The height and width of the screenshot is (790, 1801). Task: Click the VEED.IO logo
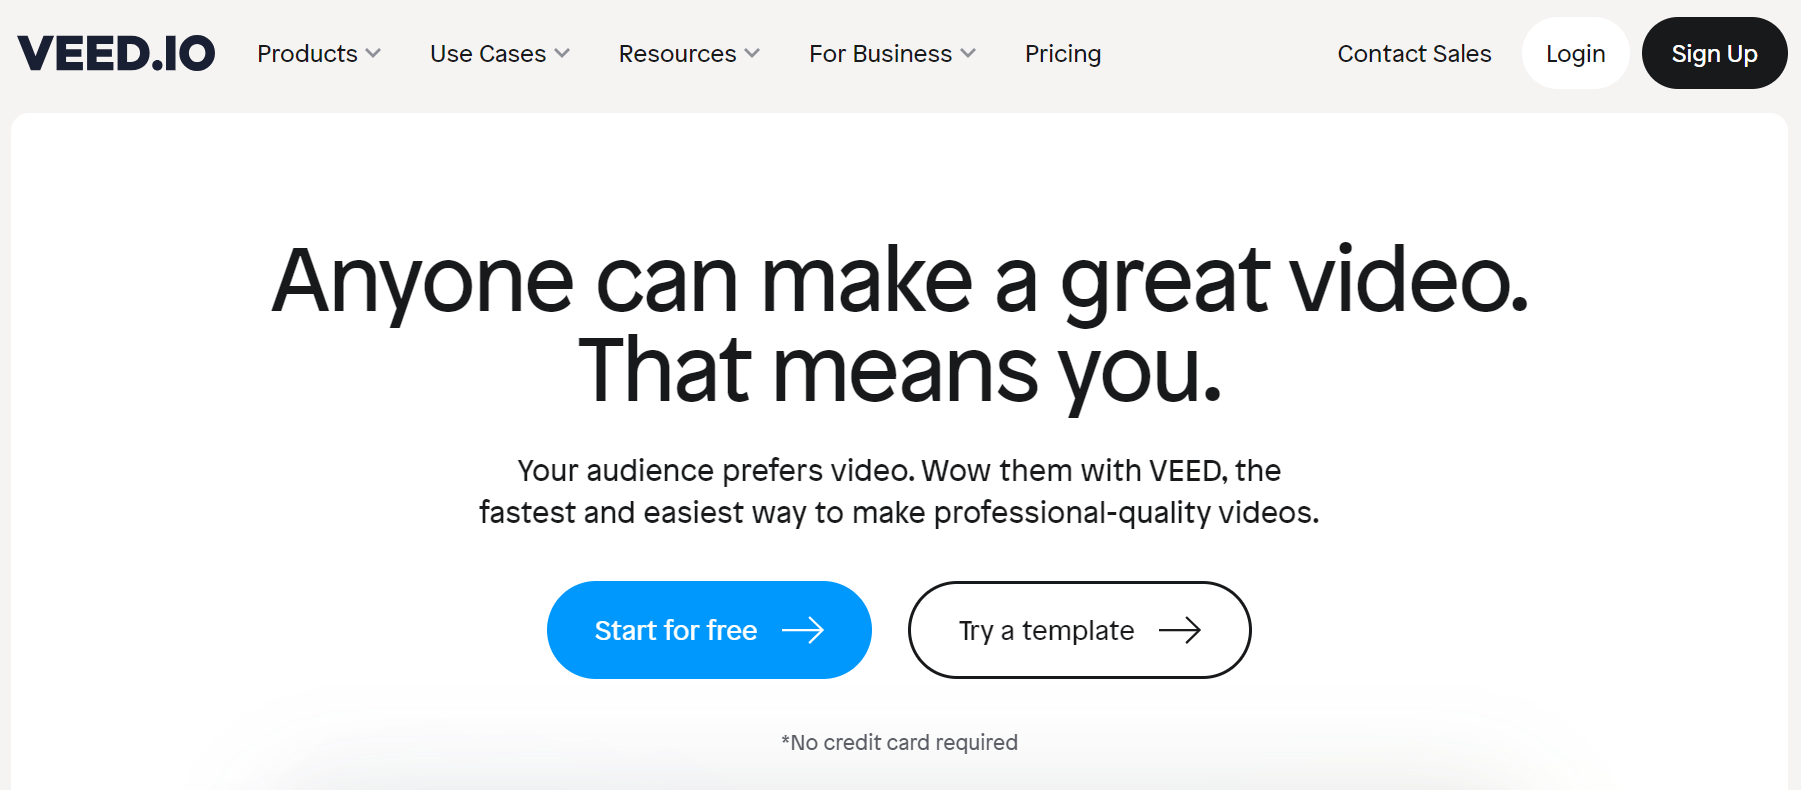point(116,53)
